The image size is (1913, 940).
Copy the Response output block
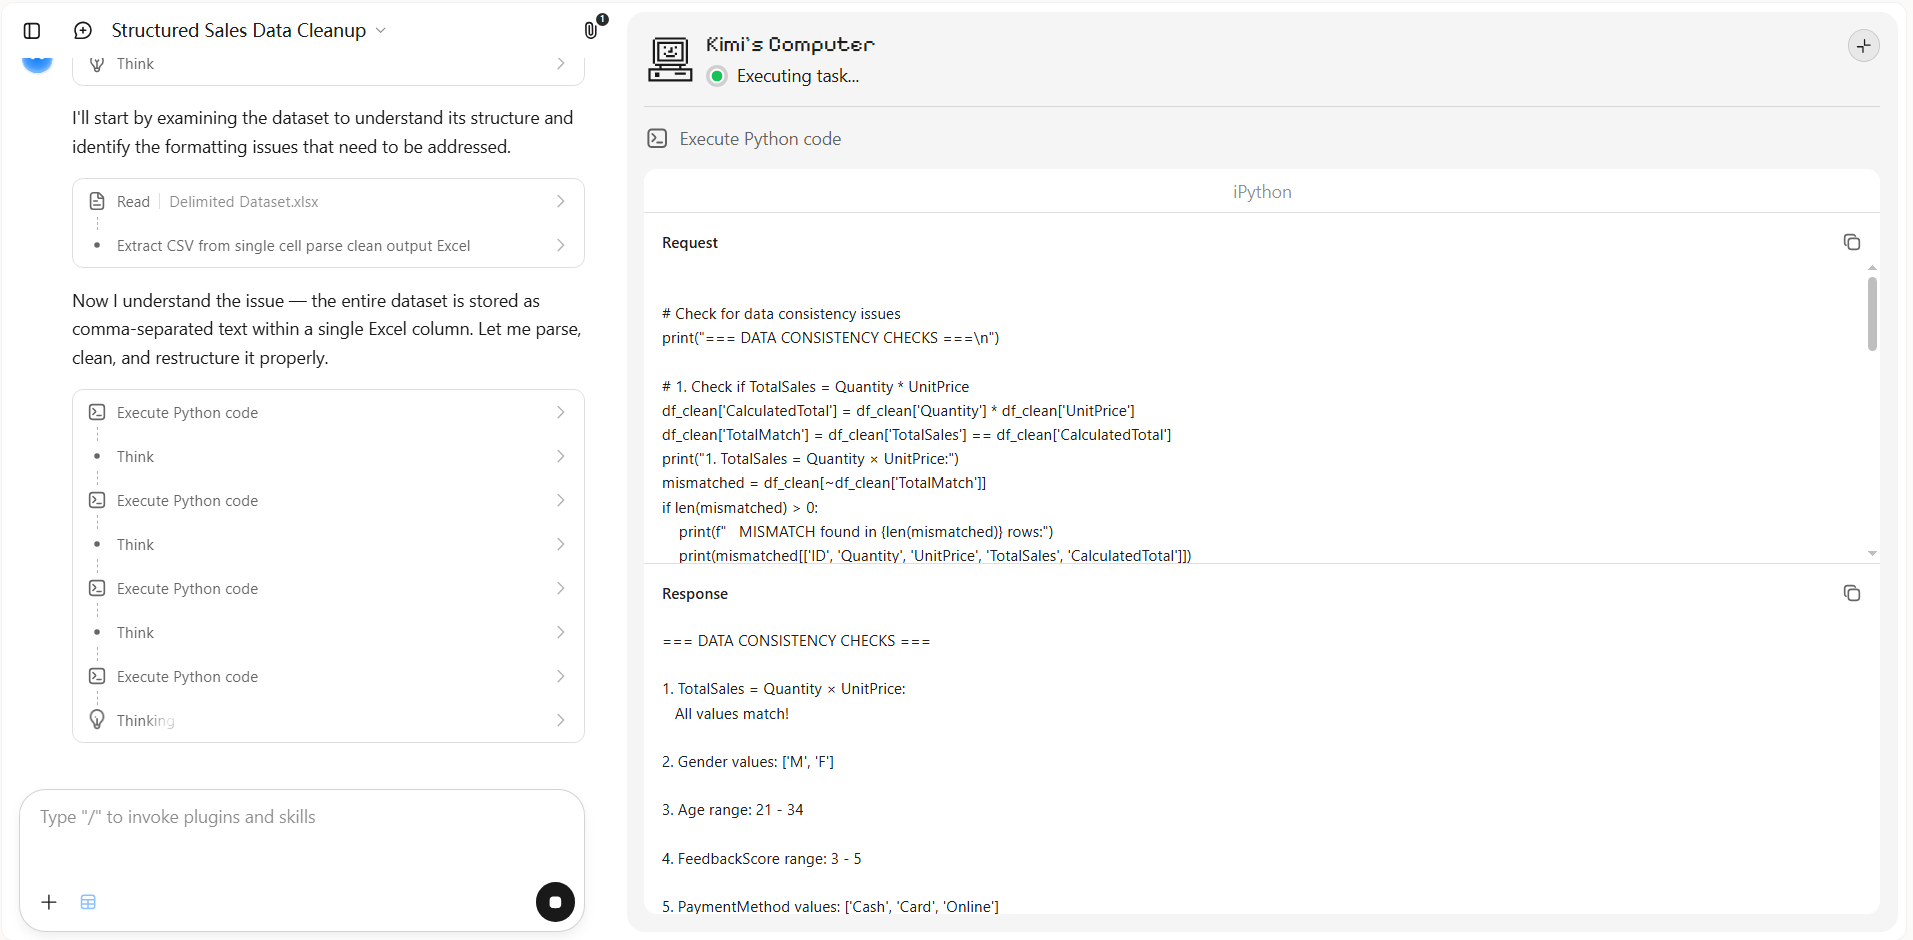pyautogui.click(x=1851, y=593)
